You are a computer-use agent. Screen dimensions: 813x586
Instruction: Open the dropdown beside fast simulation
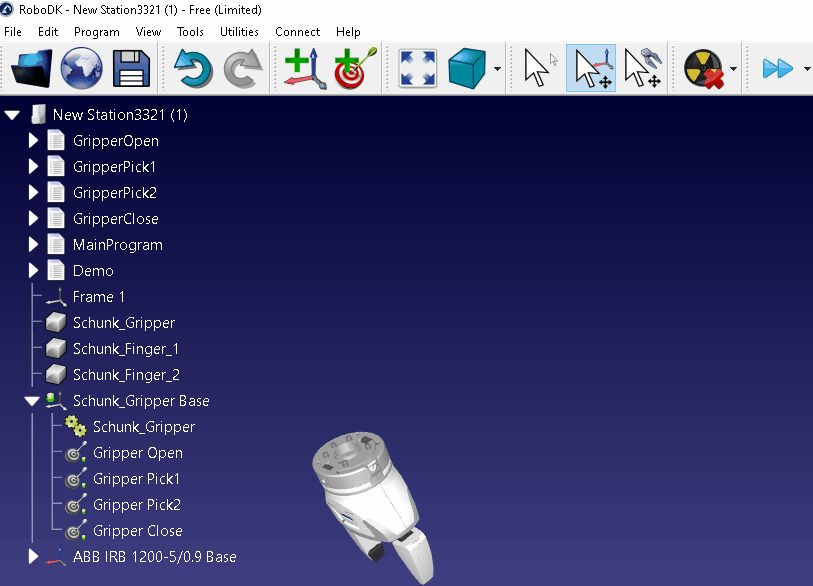click(x=806, y=68)
